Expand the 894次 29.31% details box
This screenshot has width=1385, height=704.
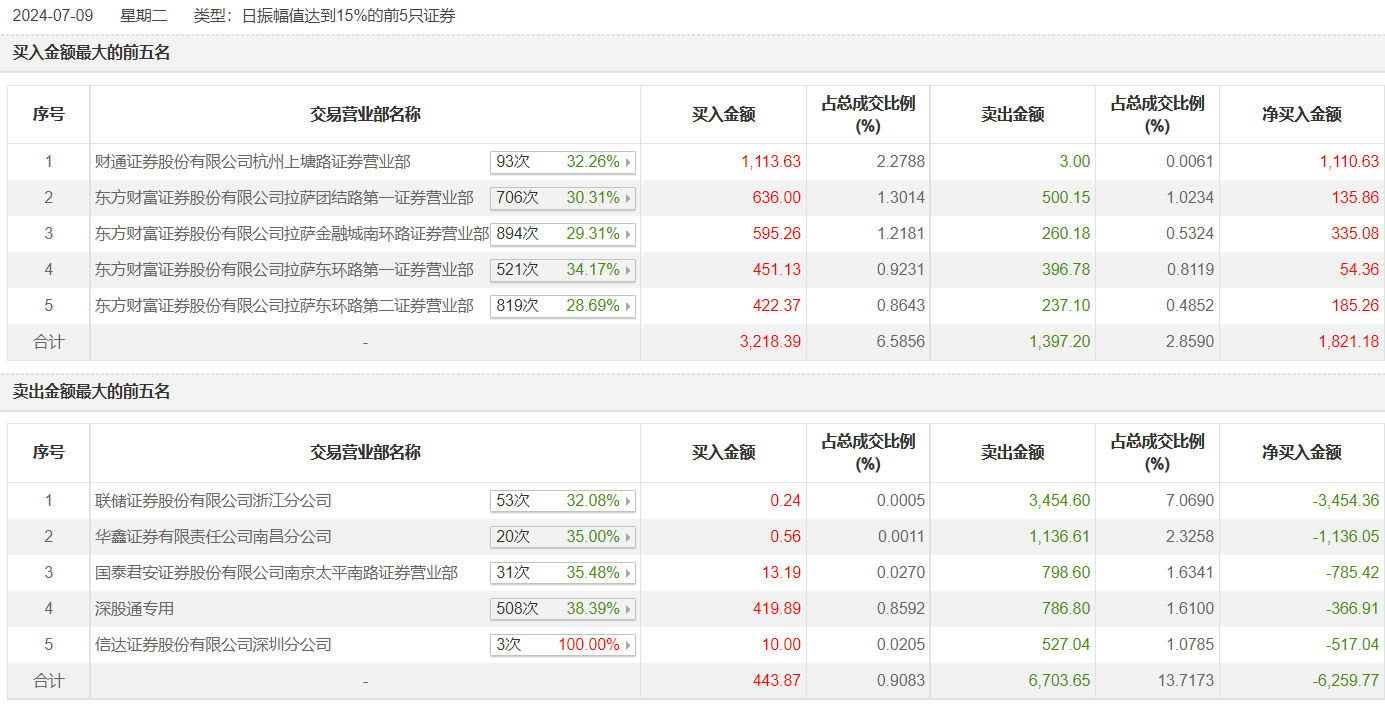tap(563, 234)
